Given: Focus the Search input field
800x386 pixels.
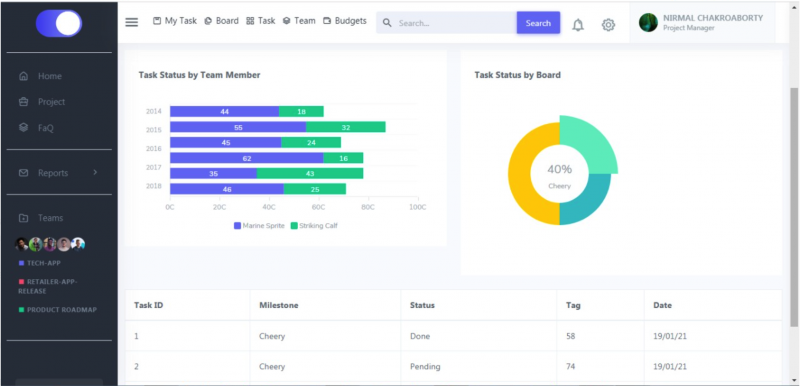Looking at the screenshot, I should (446, 23).
